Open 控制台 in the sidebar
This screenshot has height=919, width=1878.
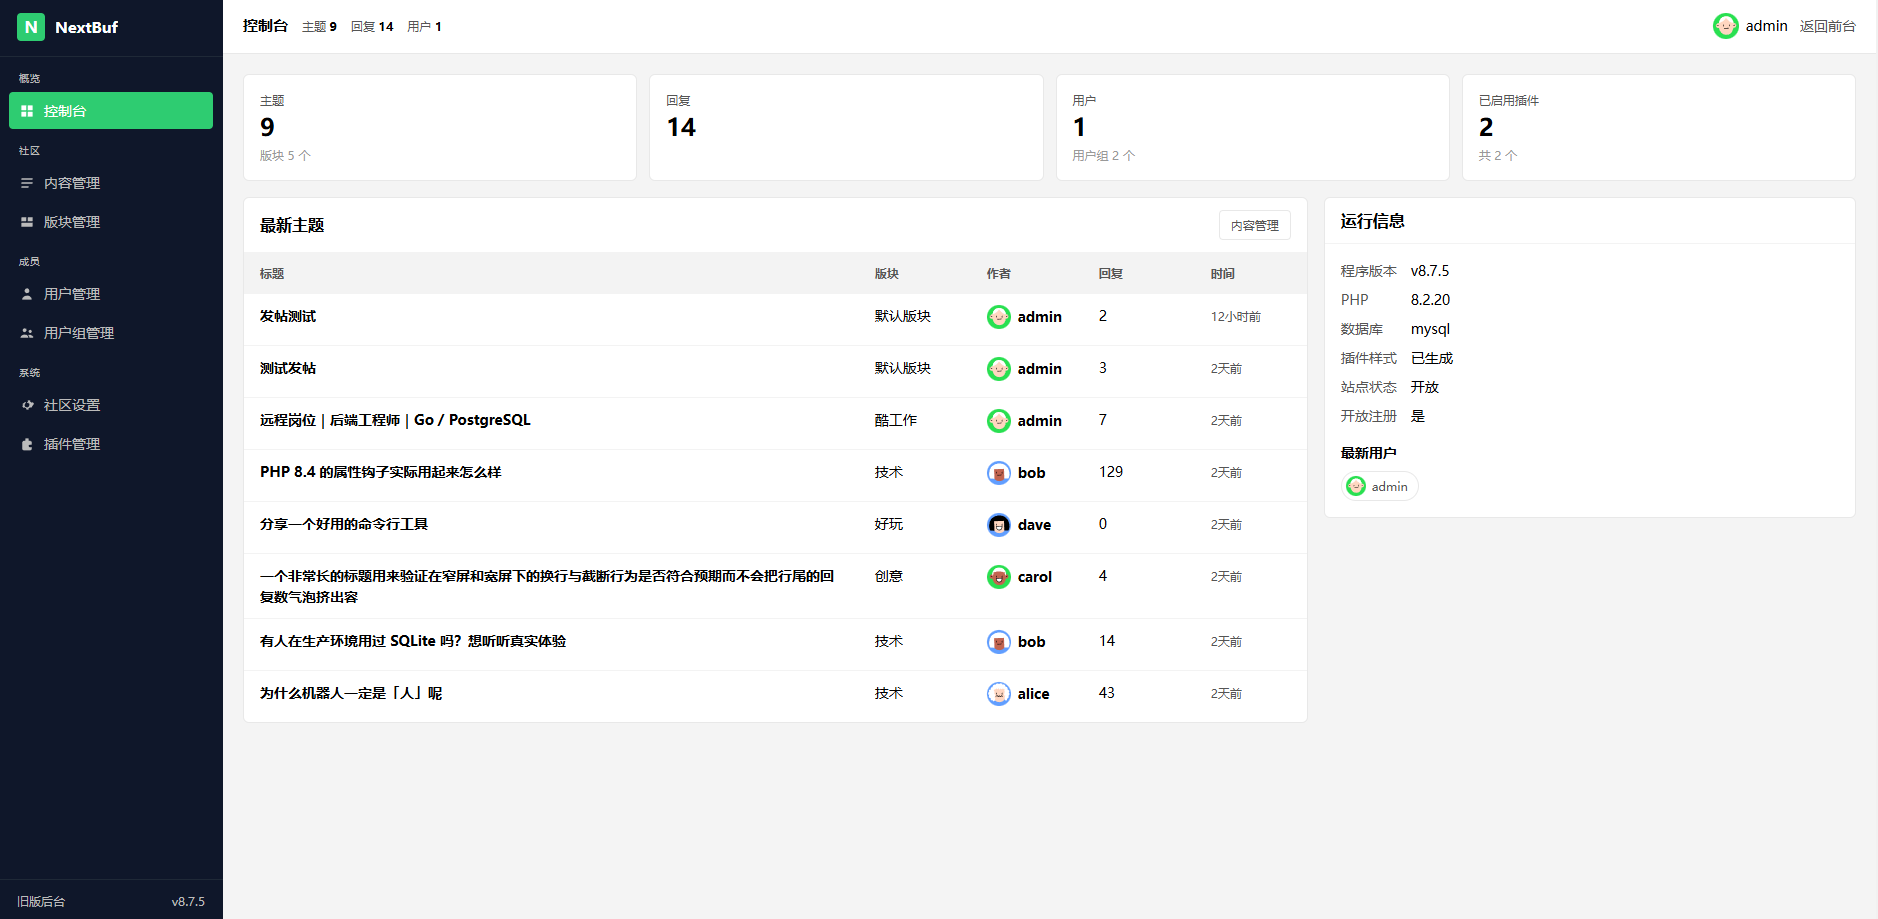[x=111, y=111]
